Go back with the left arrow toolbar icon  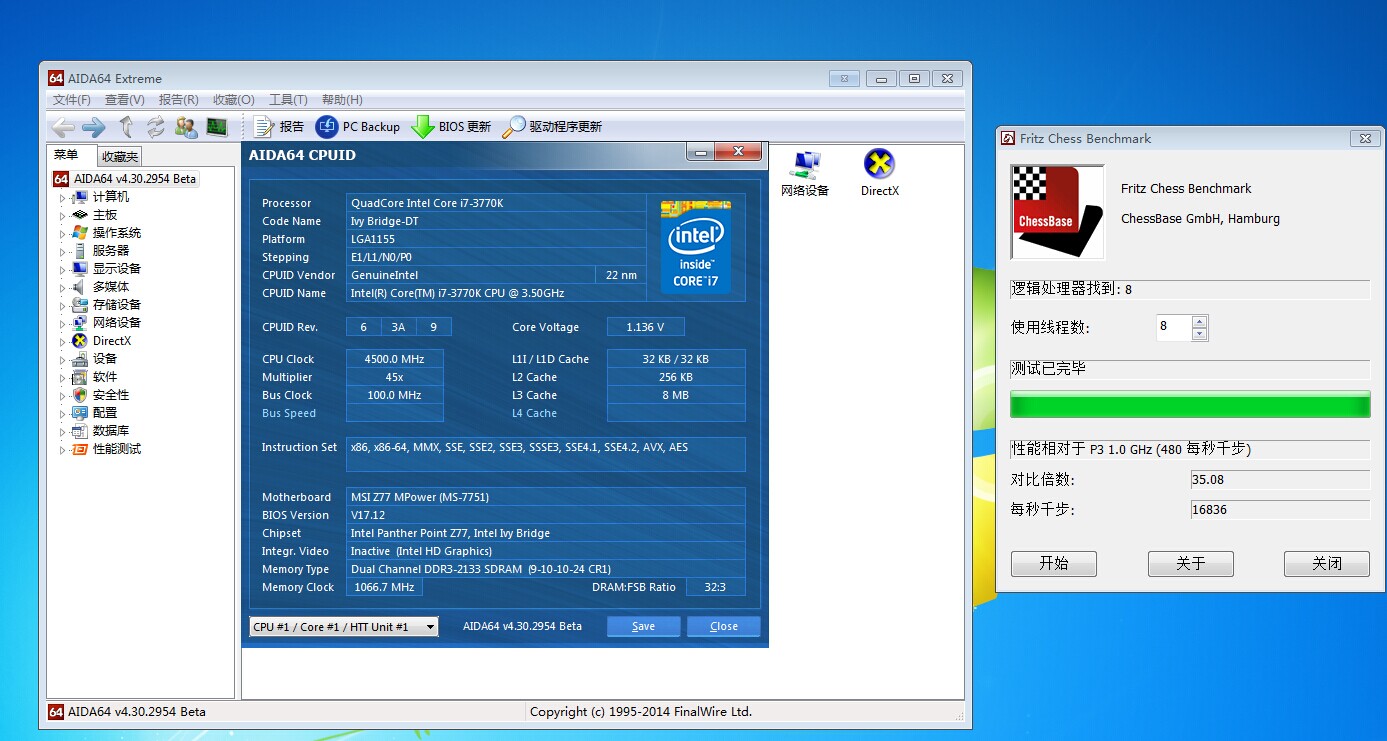coord(63,127)
